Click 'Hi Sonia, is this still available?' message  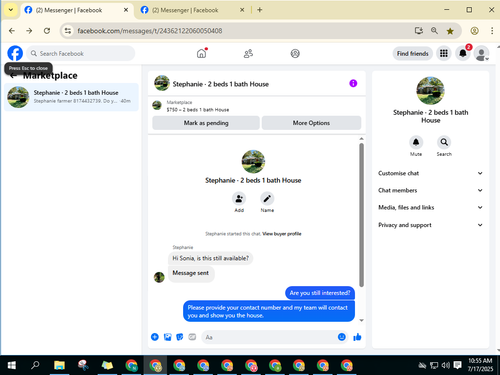coord(210,258)
